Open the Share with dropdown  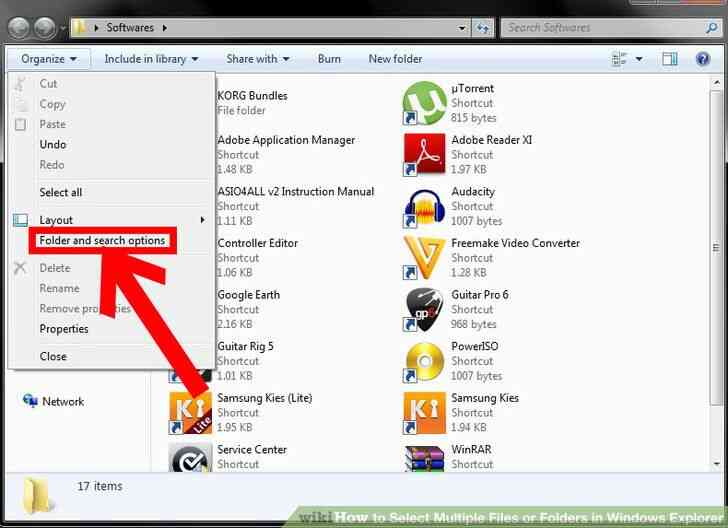point(258,59)
